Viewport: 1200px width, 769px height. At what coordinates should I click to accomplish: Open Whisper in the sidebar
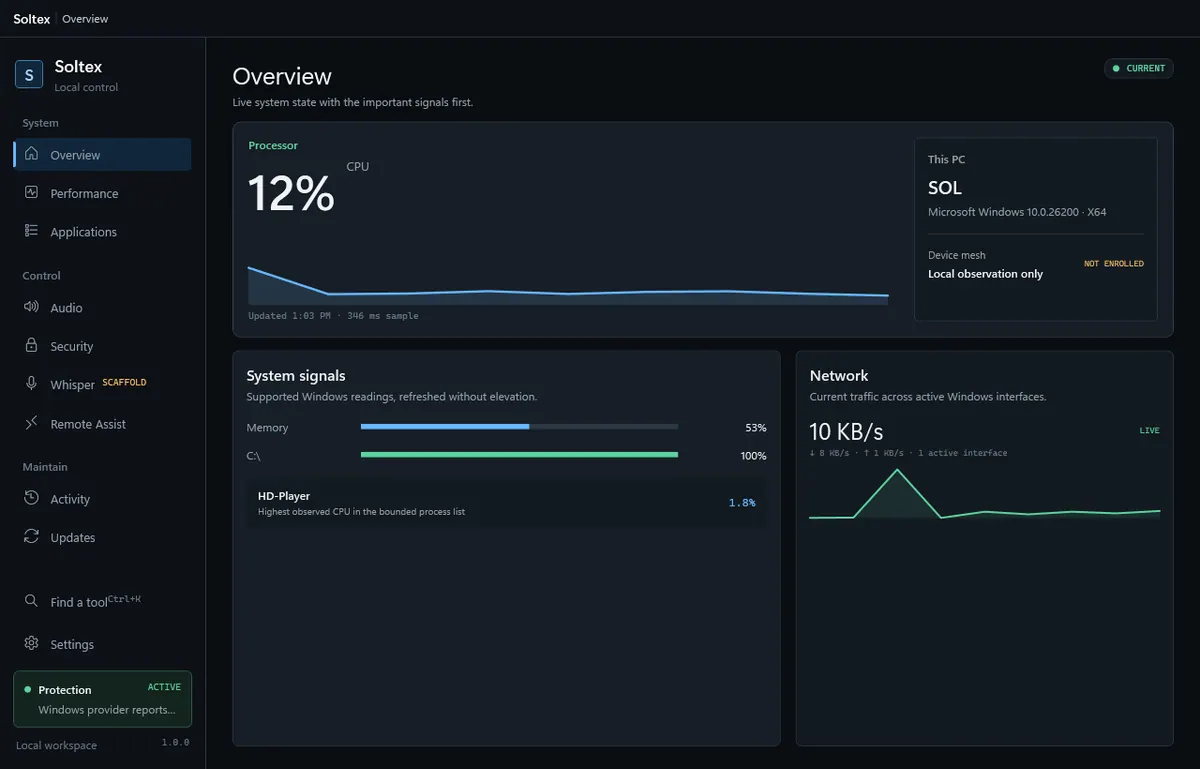[102, 385]
